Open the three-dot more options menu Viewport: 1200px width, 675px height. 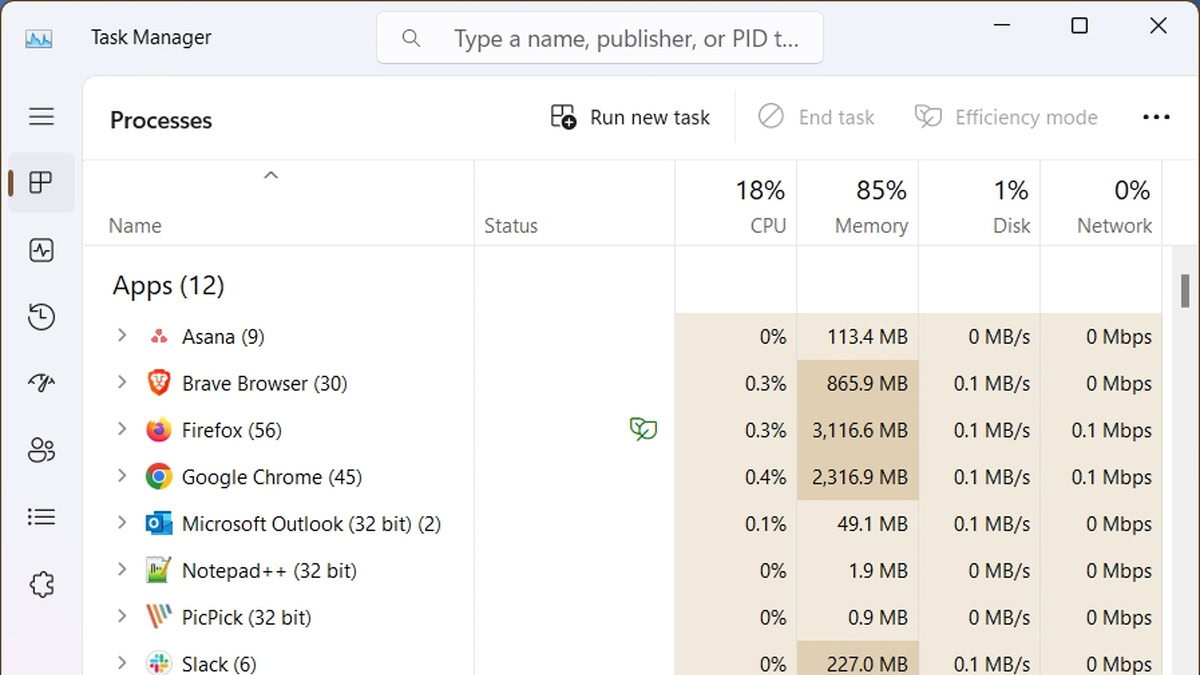(x=1156, y=118)
